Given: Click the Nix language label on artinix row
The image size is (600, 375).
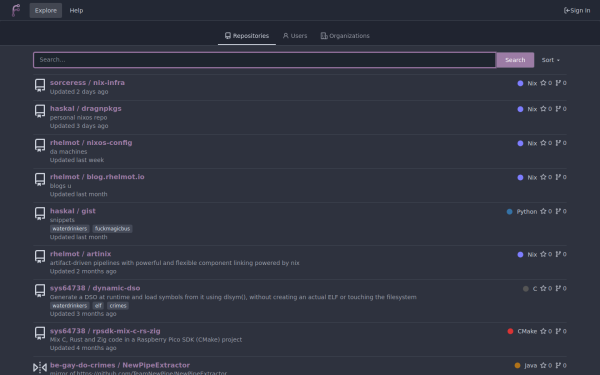Looking at the screenshot, I should coord(532,254).
